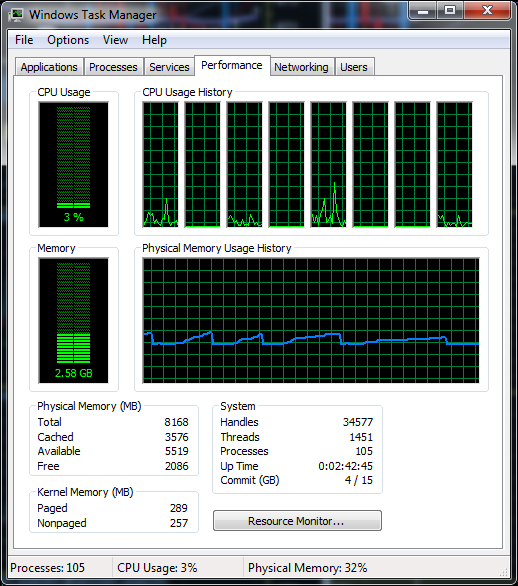This screenshot has width=518, height=586.
Task: Click the CPU Usage 3 % gauge
Action: point(73,164)
